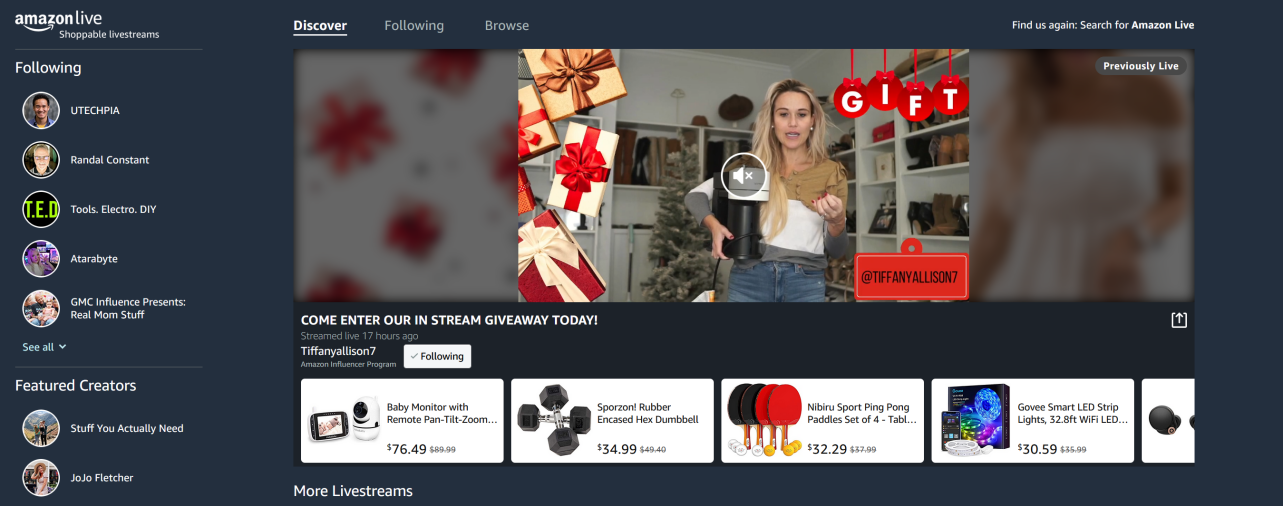Open JoJo Fletcher channel name
This screenshot has height=506, width=1283.
102,478
